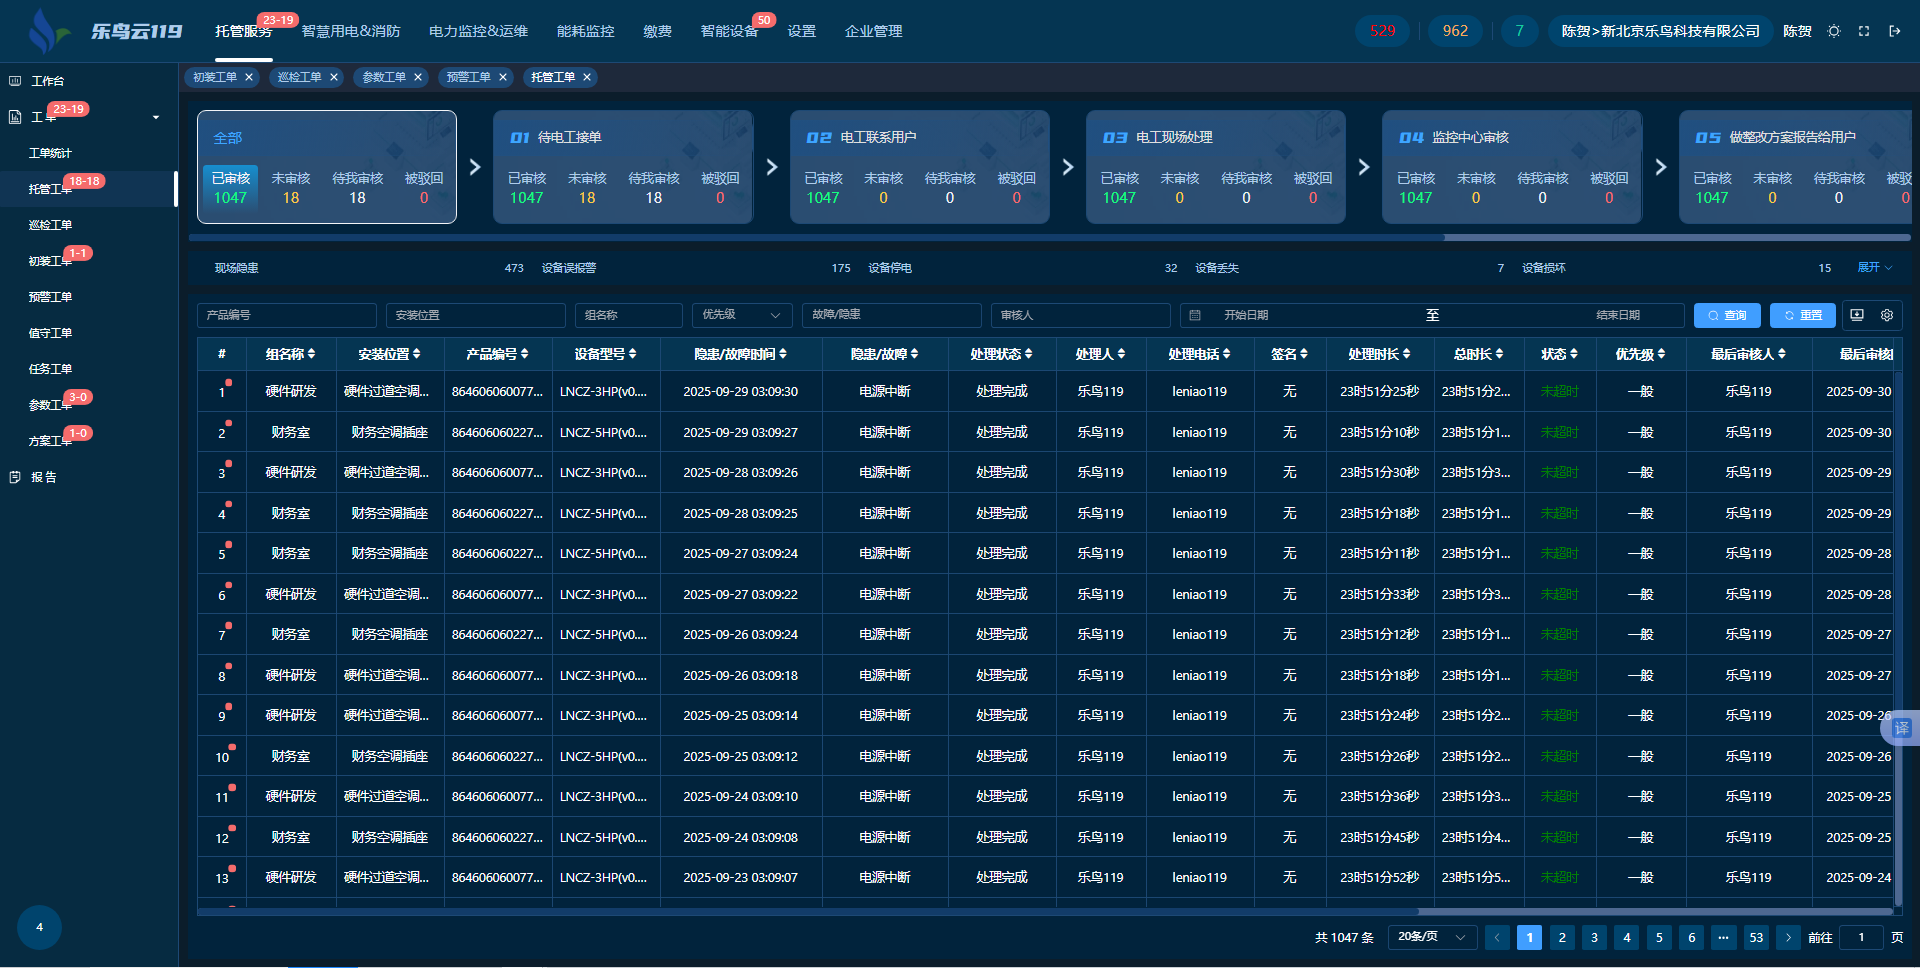Open the 20条/页 page size dropdown
Screen dimensions: 1920x968
point(1431,937)
